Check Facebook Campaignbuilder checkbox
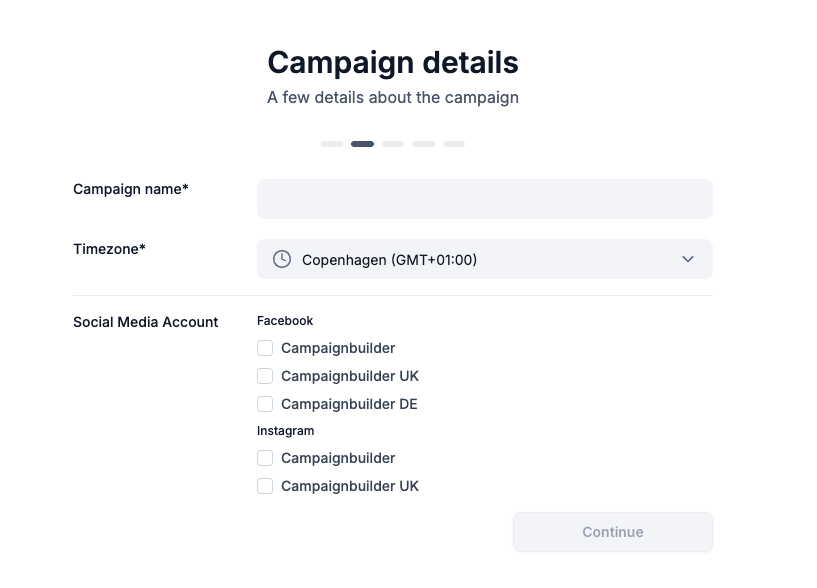 coord(265,348)
